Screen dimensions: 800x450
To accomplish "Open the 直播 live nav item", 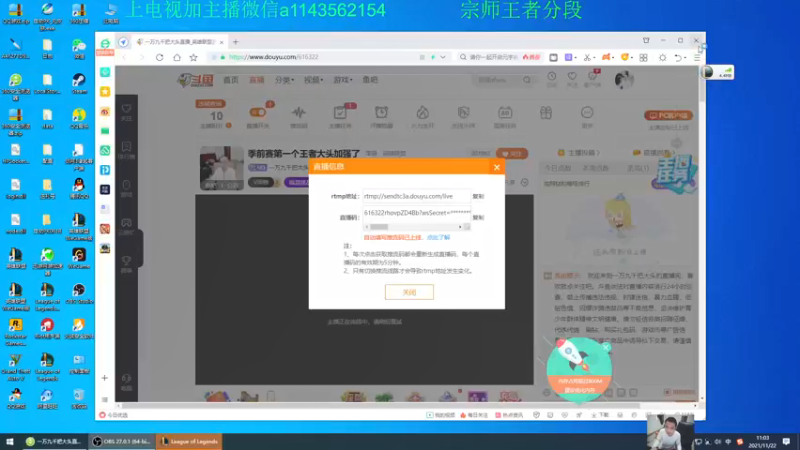I will coord(256,80).
